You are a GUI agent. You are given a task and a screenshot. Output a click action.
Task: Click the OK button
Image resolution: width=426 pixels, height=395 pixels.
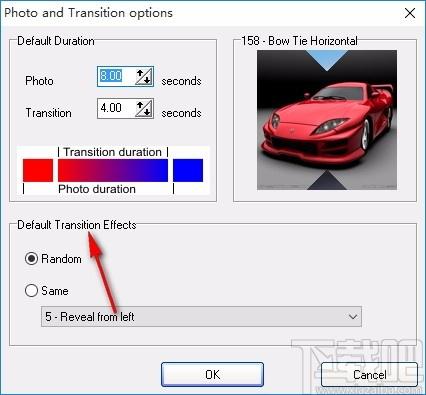click(212, 375)
